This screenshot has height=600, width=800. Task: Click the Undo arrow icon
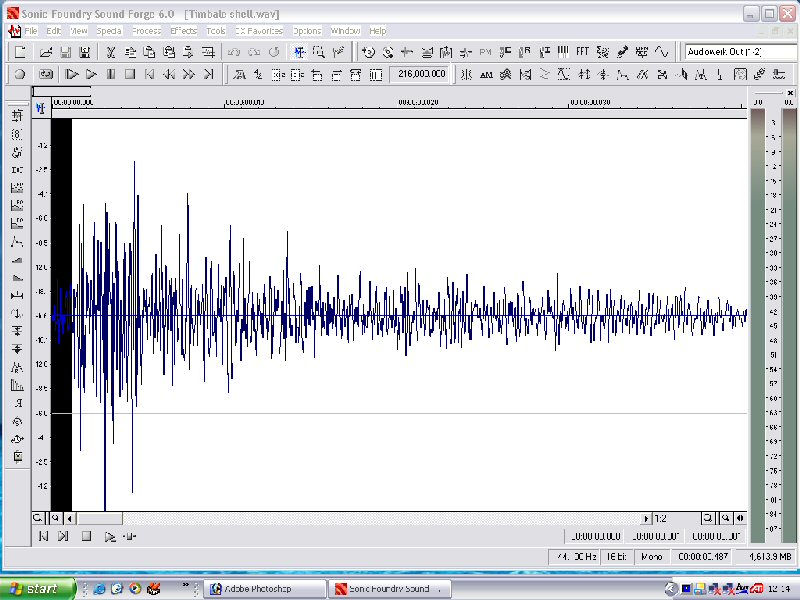point(234,52)
